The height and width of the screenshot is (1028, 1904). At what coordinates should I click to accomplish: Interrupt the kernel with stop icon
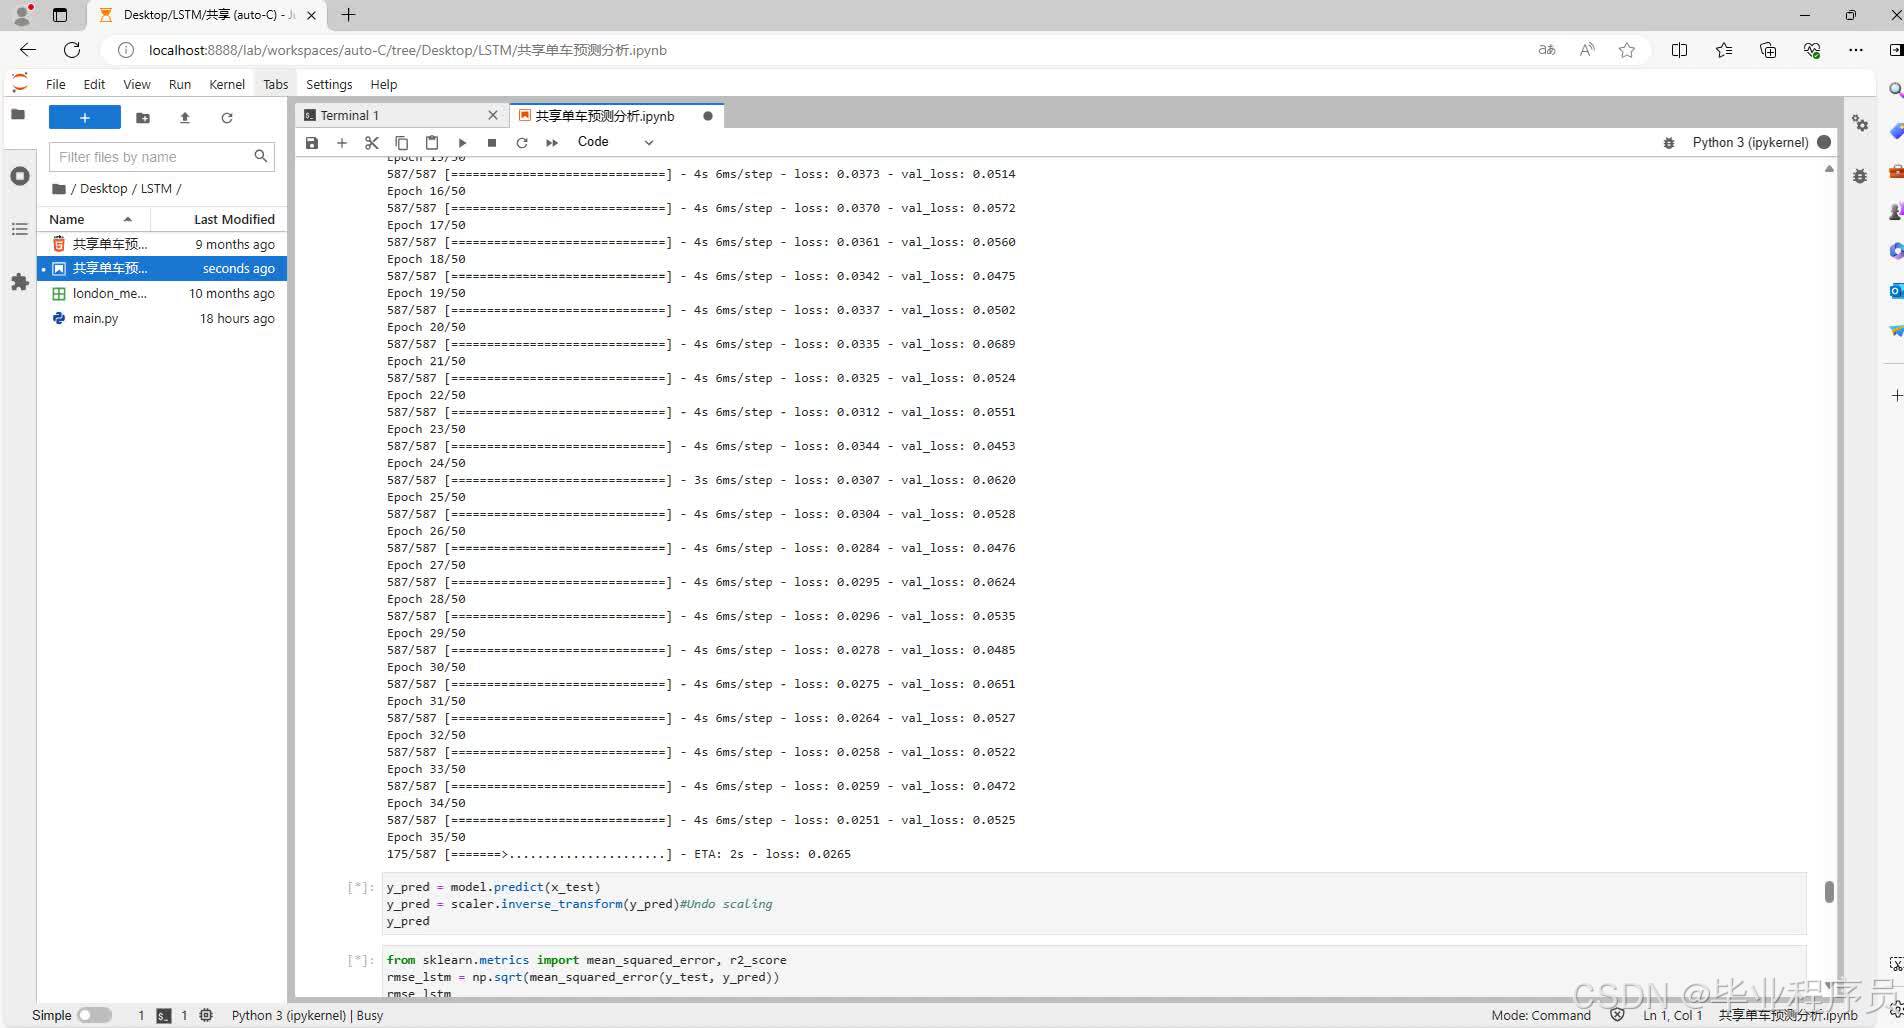492,143
